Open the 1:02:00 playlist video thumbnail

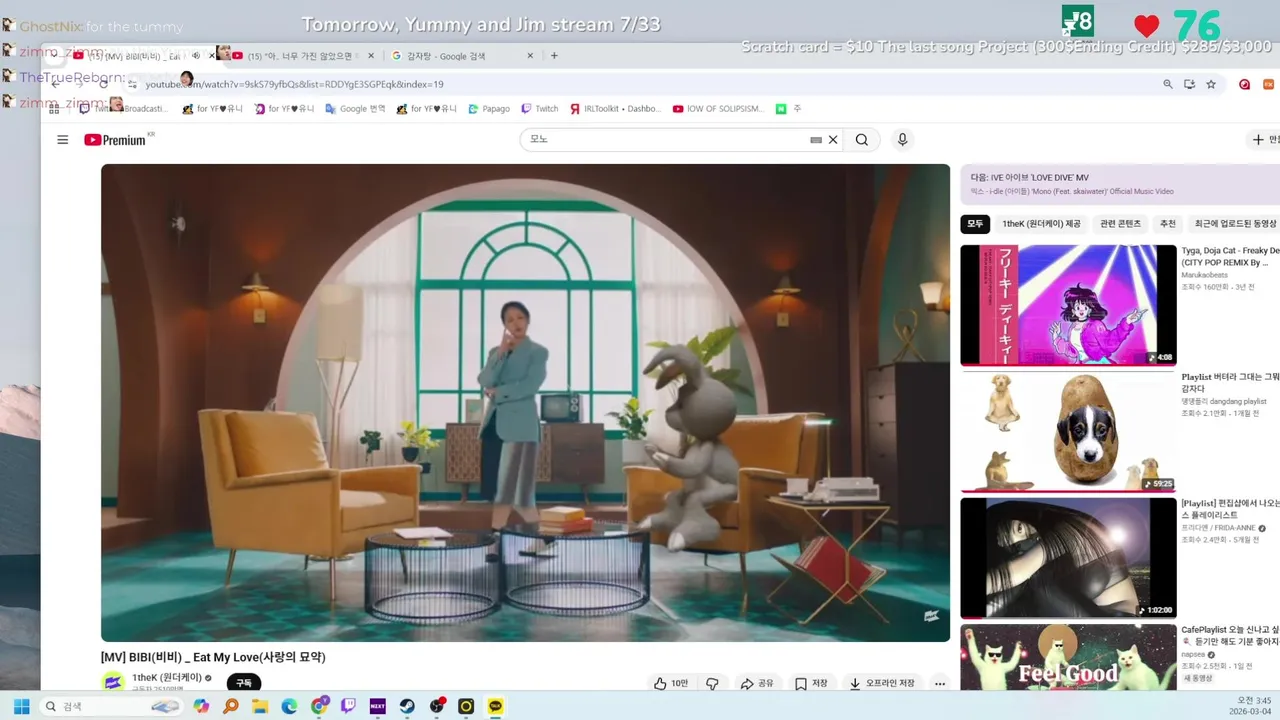pyautogui.click(x=1068, y=558)
